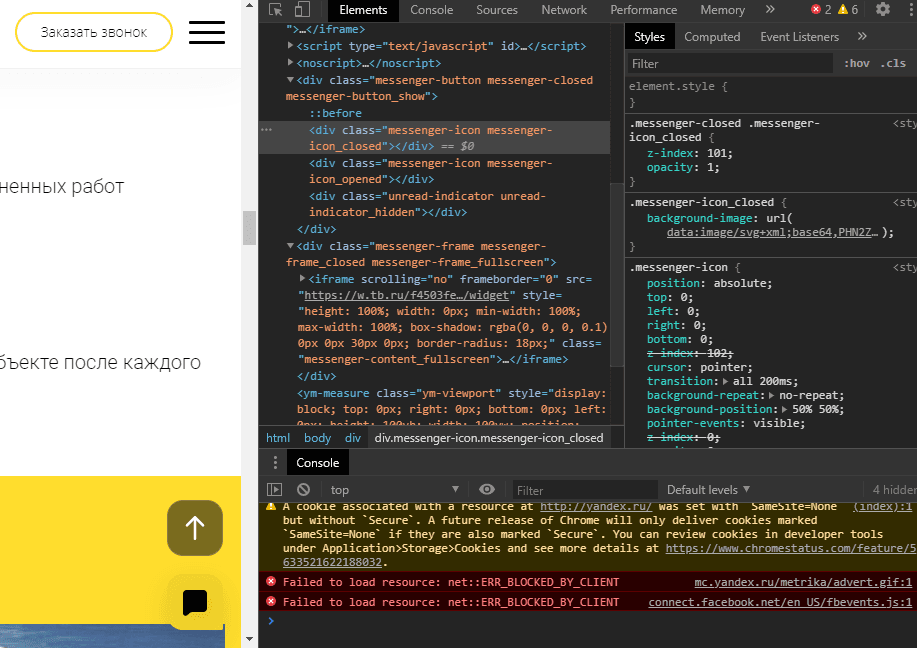Viewport: 917px width, 648px height.
Task: Select the unread-indicator div node
Action: point(428,204)
